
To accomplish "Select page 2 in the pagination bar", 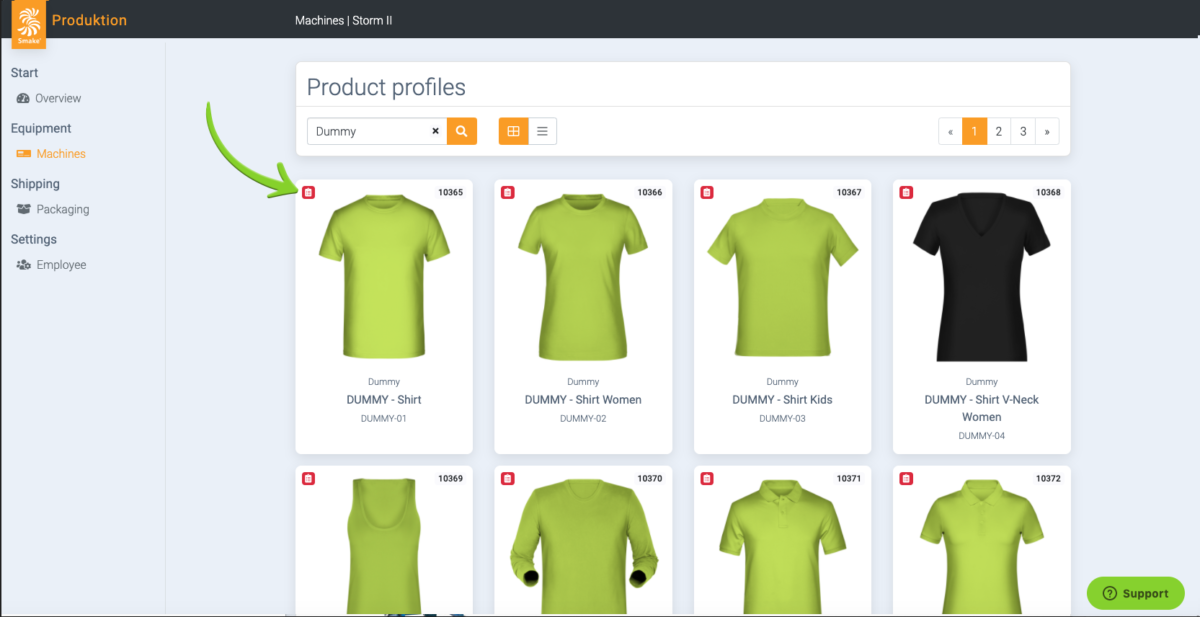I will pyautogui.click(x=998, y=131).
